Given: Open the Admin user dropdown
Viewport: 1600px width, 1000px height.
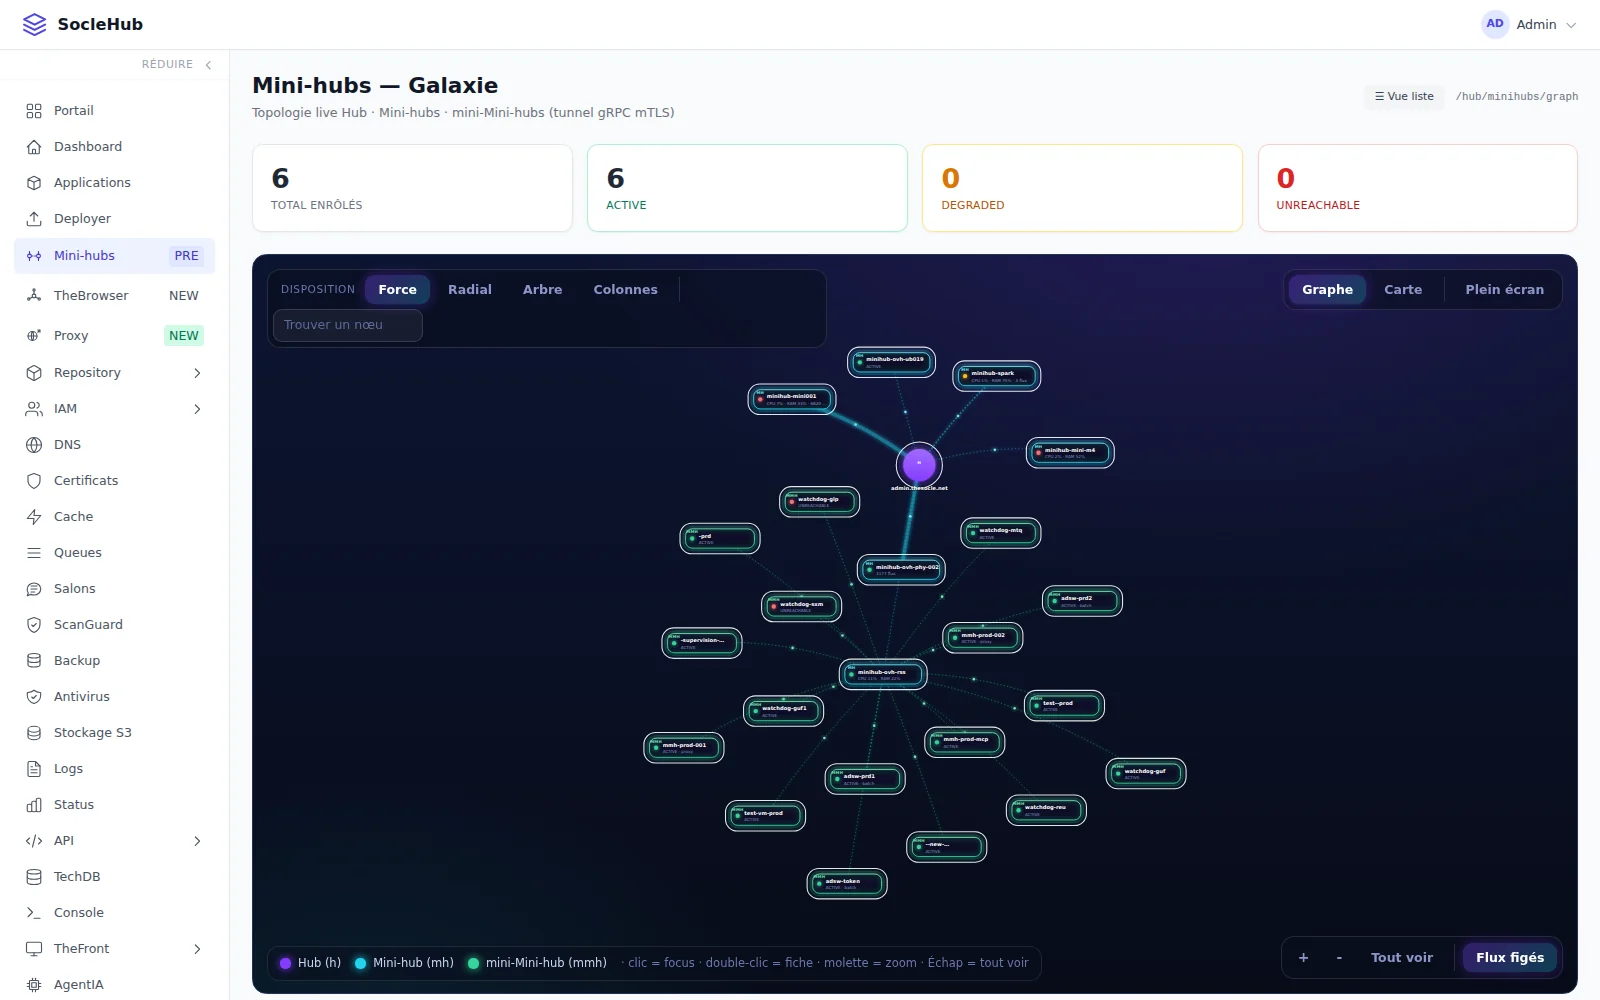Looking at the screenshot, I should (x=1530, y=24).
